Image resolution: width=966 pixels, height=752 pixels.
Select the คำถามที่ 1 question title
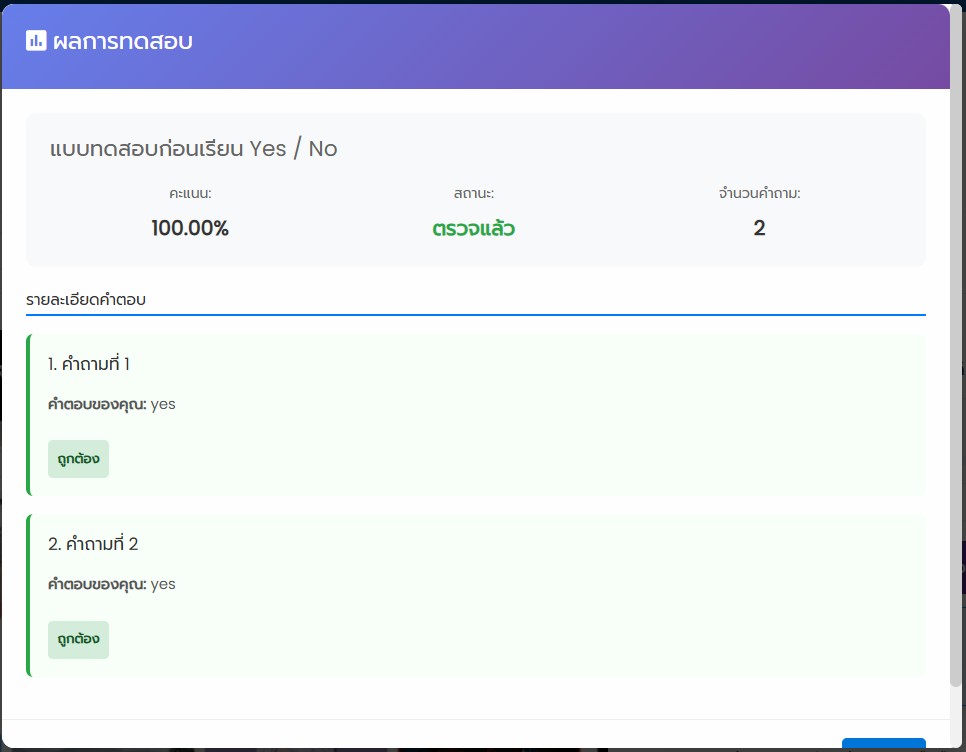point(89,364)
